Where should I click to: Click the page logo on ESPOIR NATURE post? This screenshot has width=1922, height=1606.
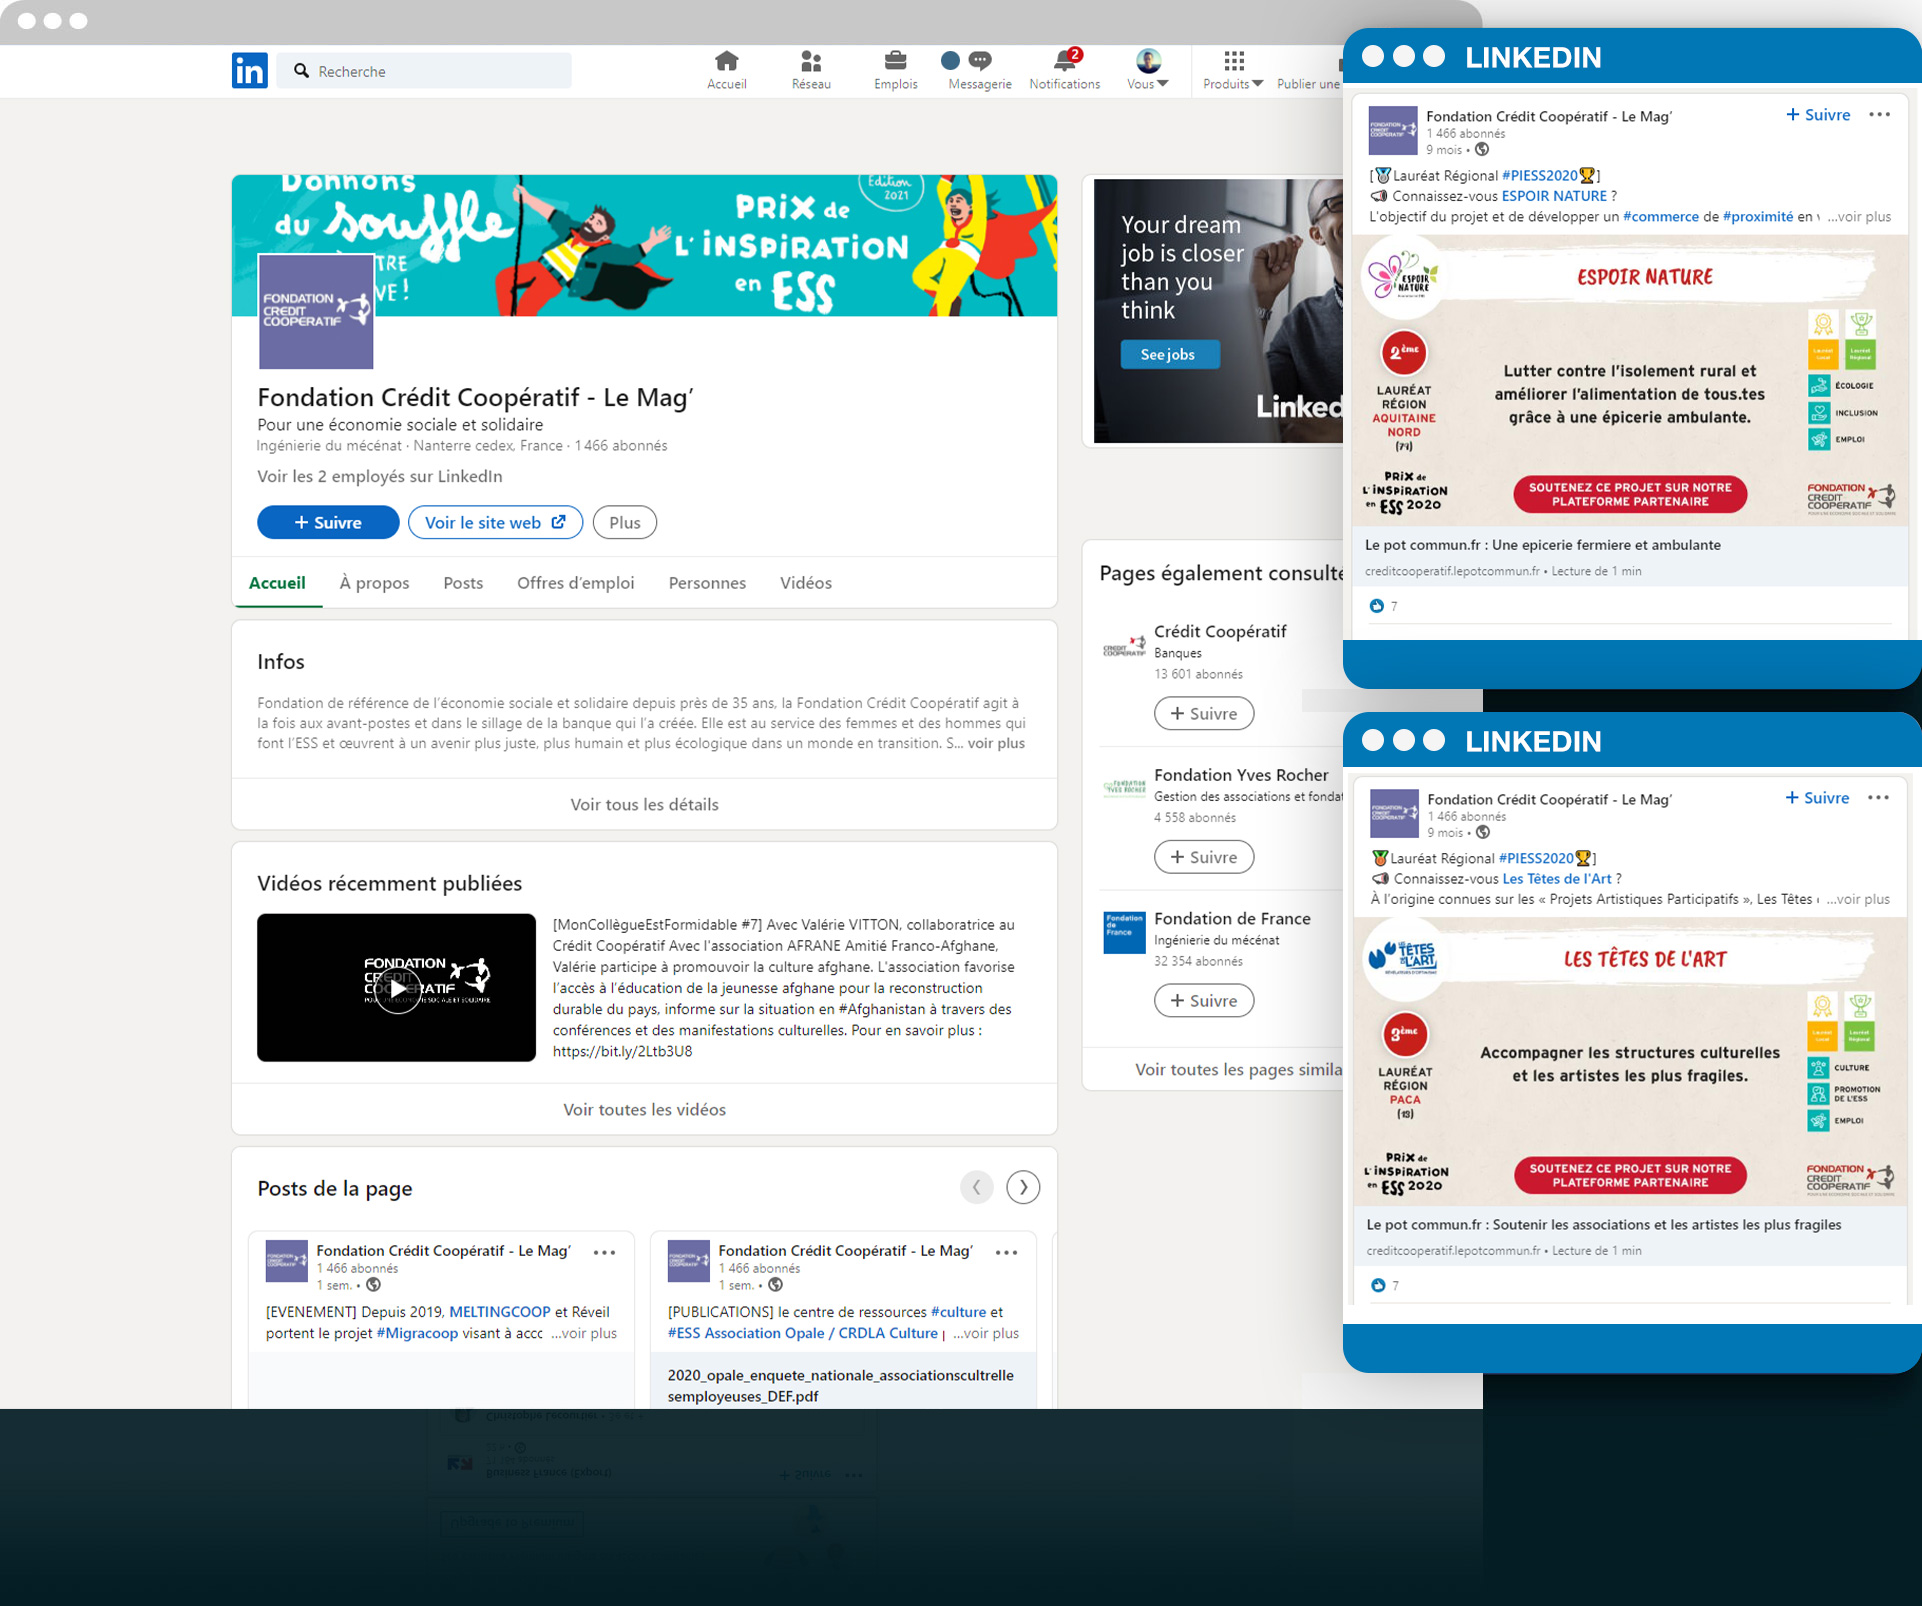1393,130
